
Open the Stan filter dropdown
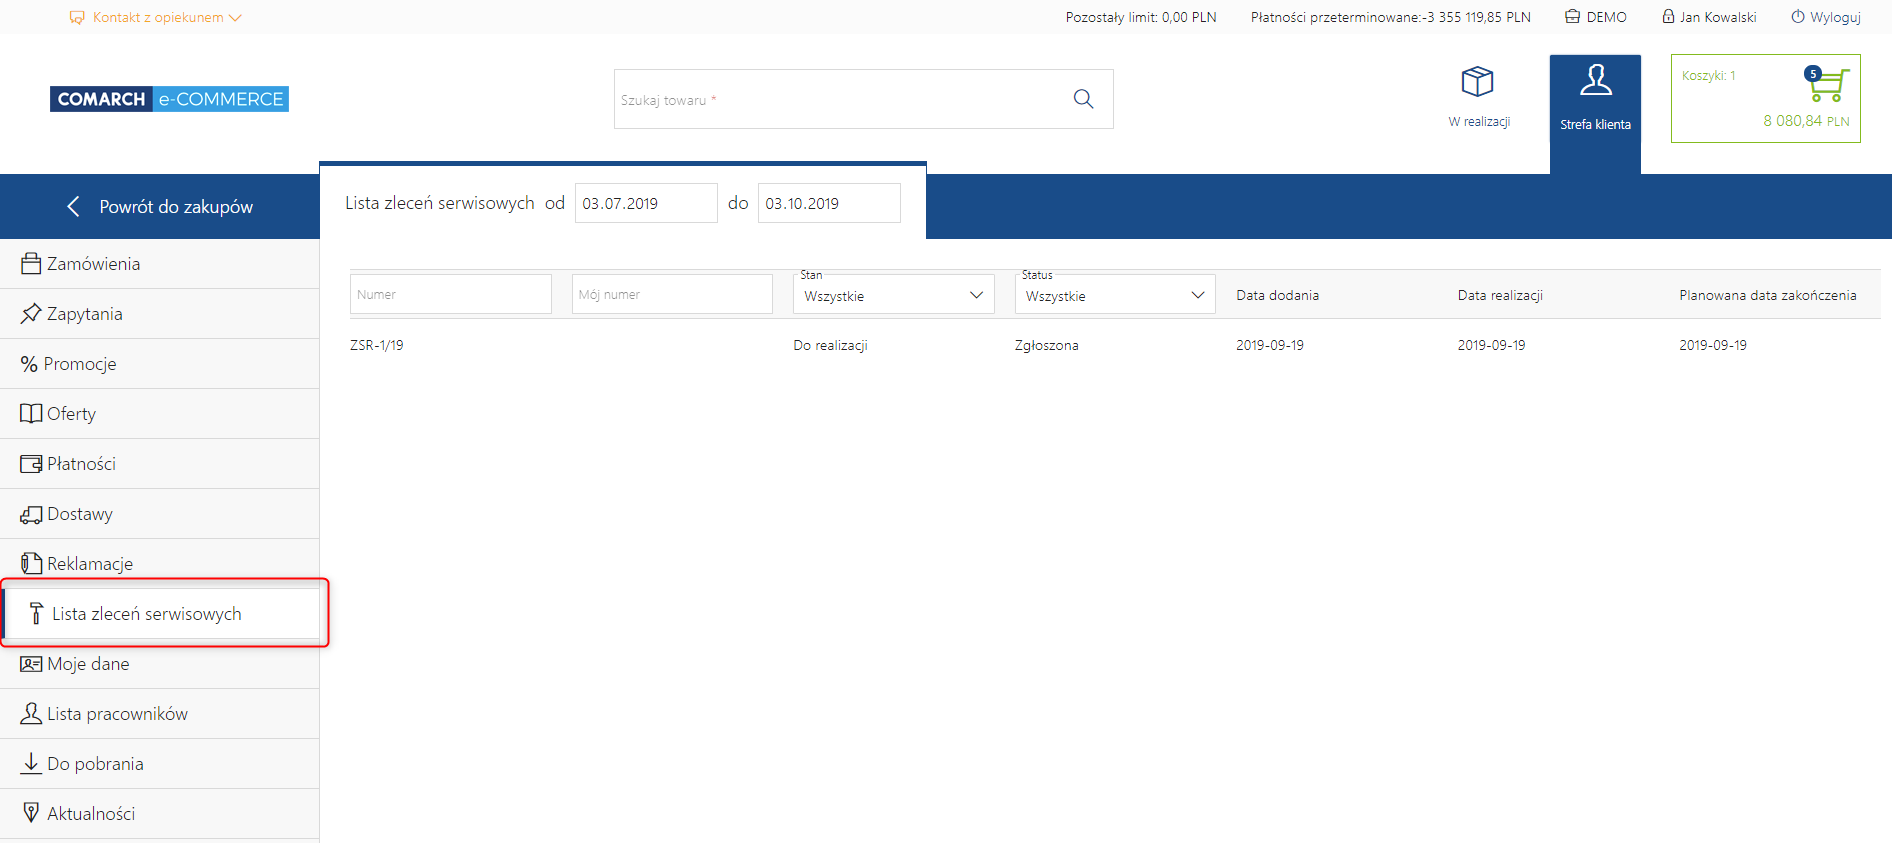coord(893,295)
